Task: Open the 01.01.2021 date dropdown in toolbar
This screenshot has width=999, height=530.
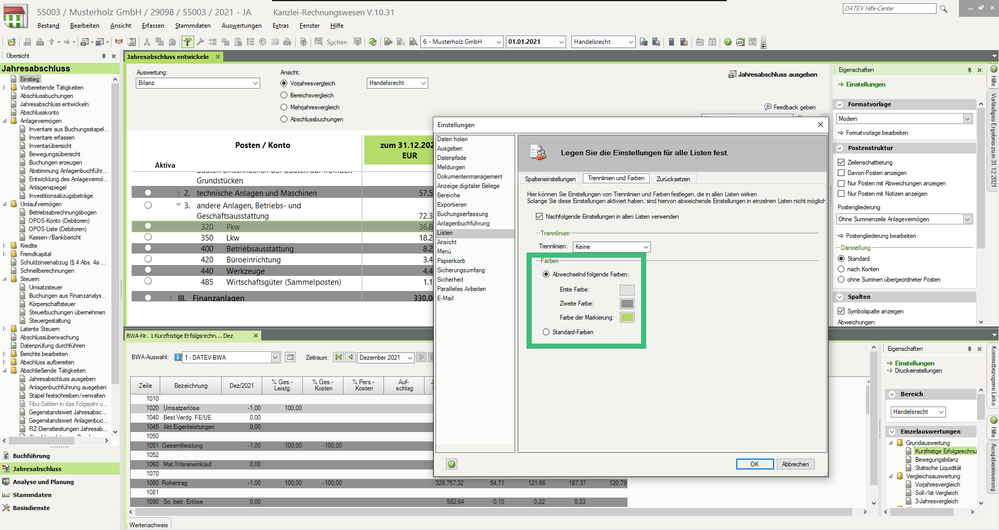Action: [x=536, y=41]
